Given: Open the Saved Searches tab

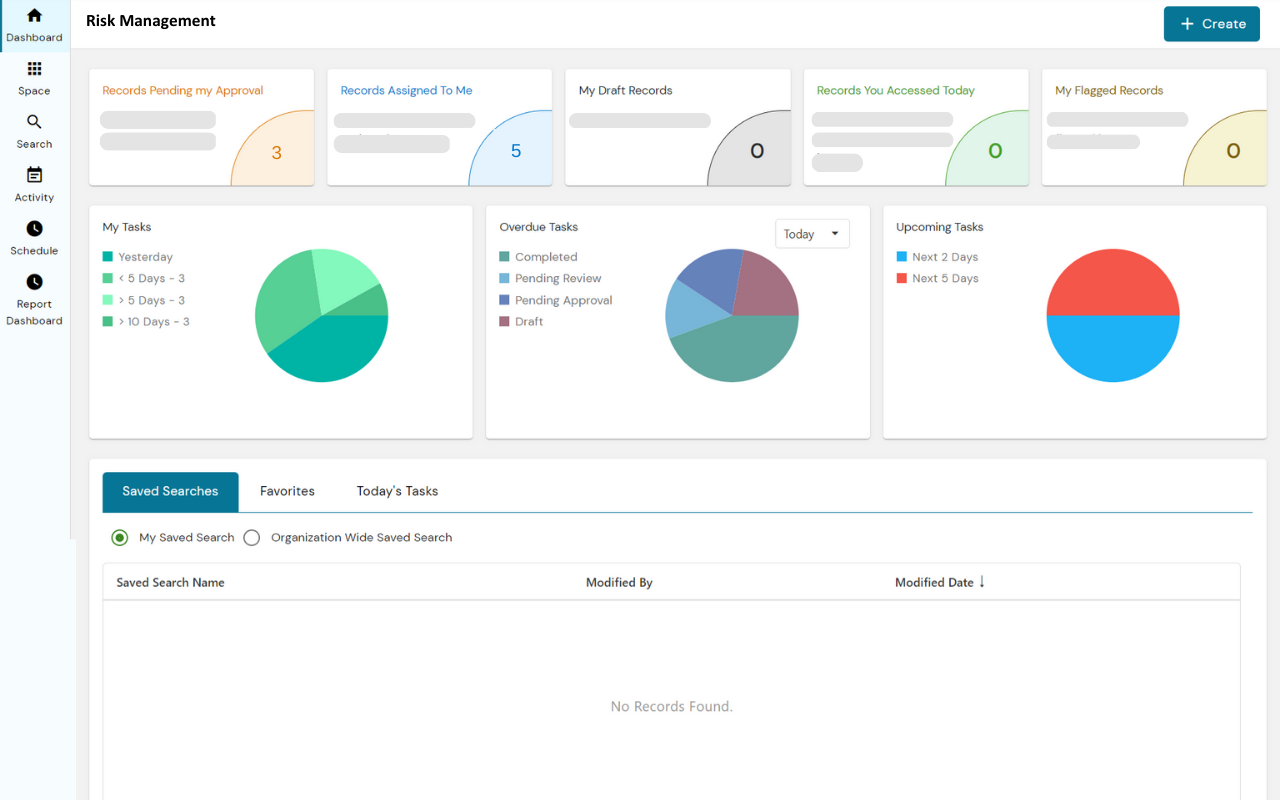Looking at the screenshot, I should tap(170, 491).
